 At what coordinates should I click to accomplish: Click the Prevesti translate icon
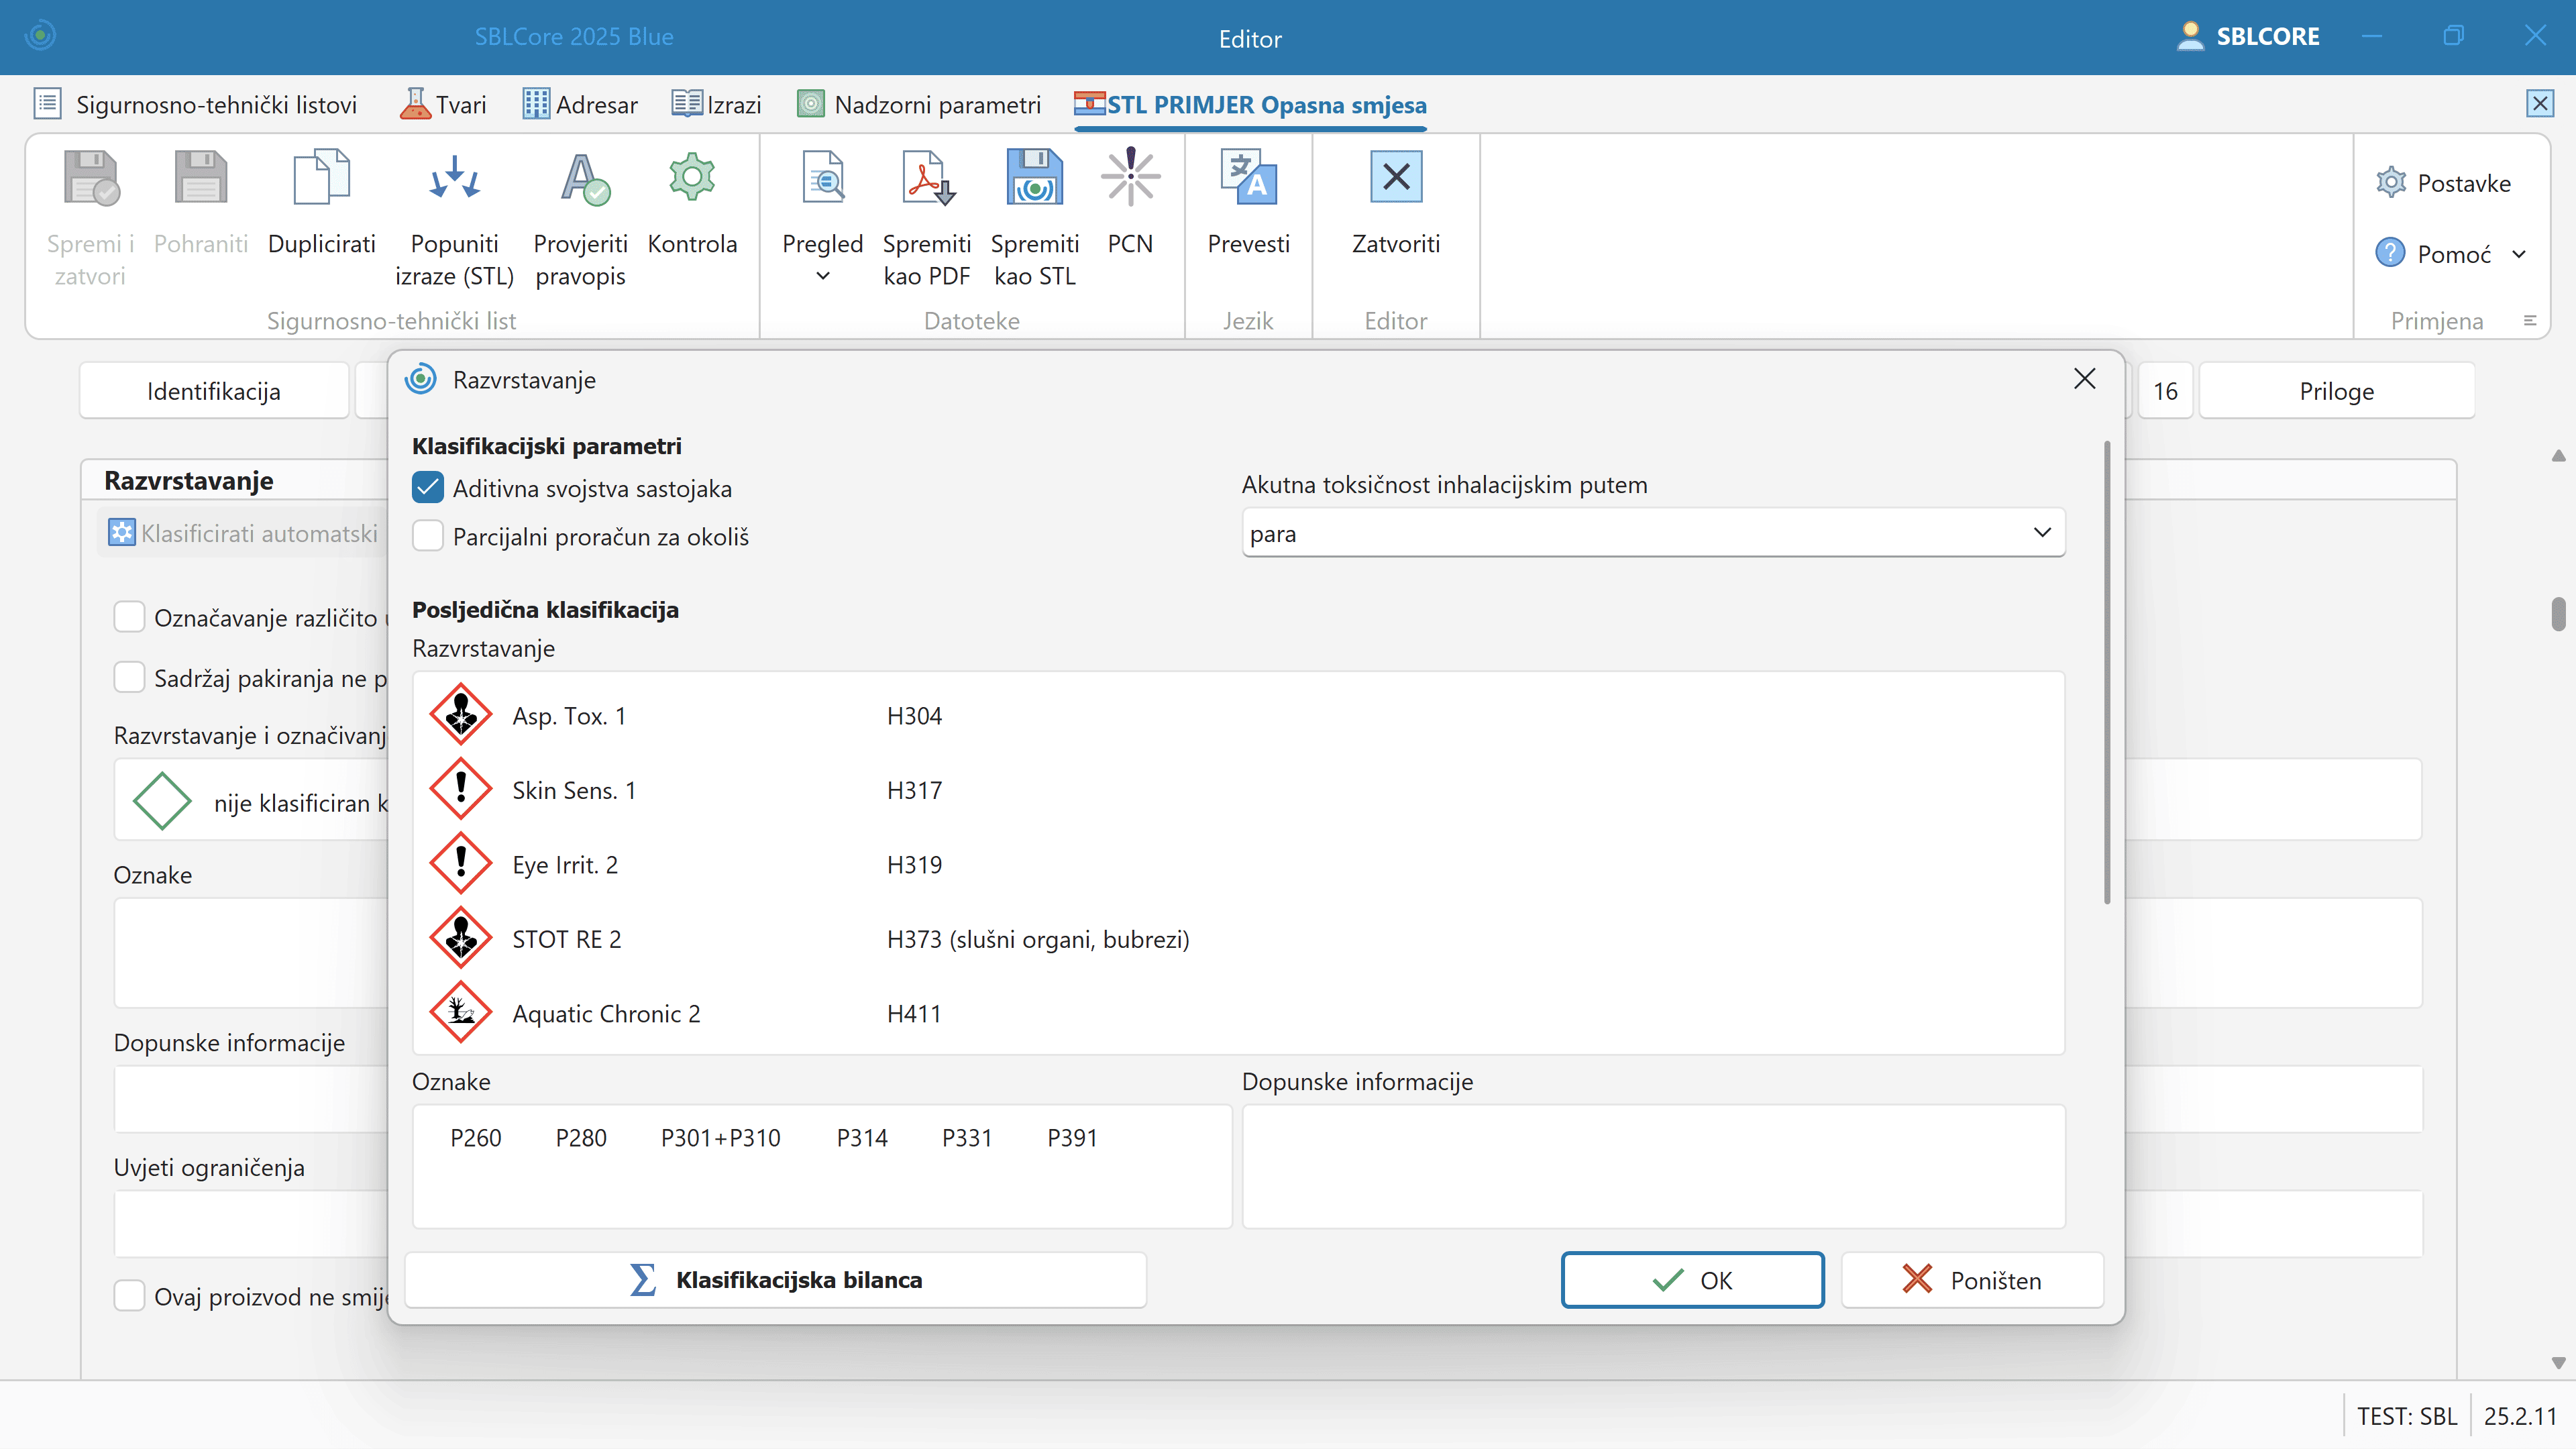[1248, 178]
